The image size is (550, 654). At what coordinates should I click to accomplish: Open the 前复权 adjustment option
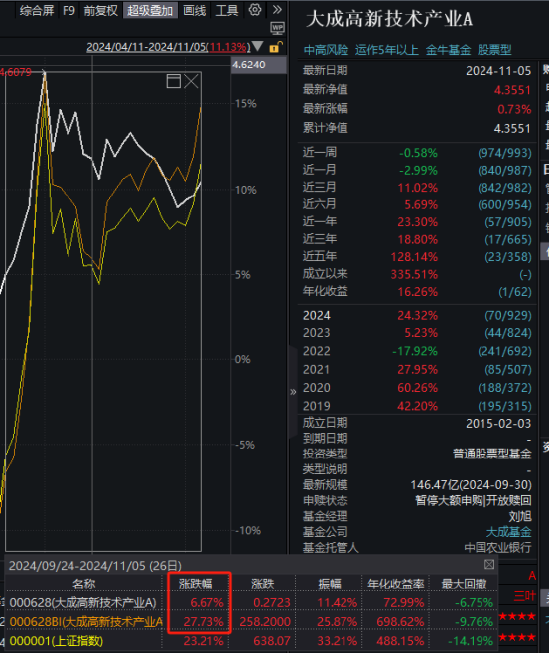point(100,10)
